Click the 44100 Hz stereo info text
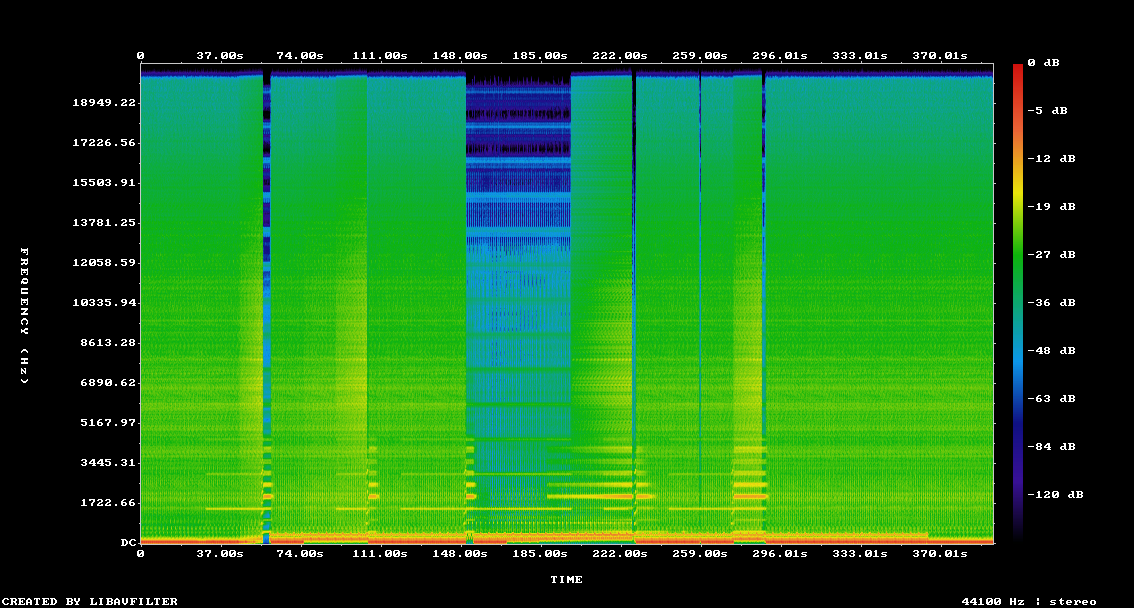Viewport: 1134px width, 608px height. [1028, 601]
